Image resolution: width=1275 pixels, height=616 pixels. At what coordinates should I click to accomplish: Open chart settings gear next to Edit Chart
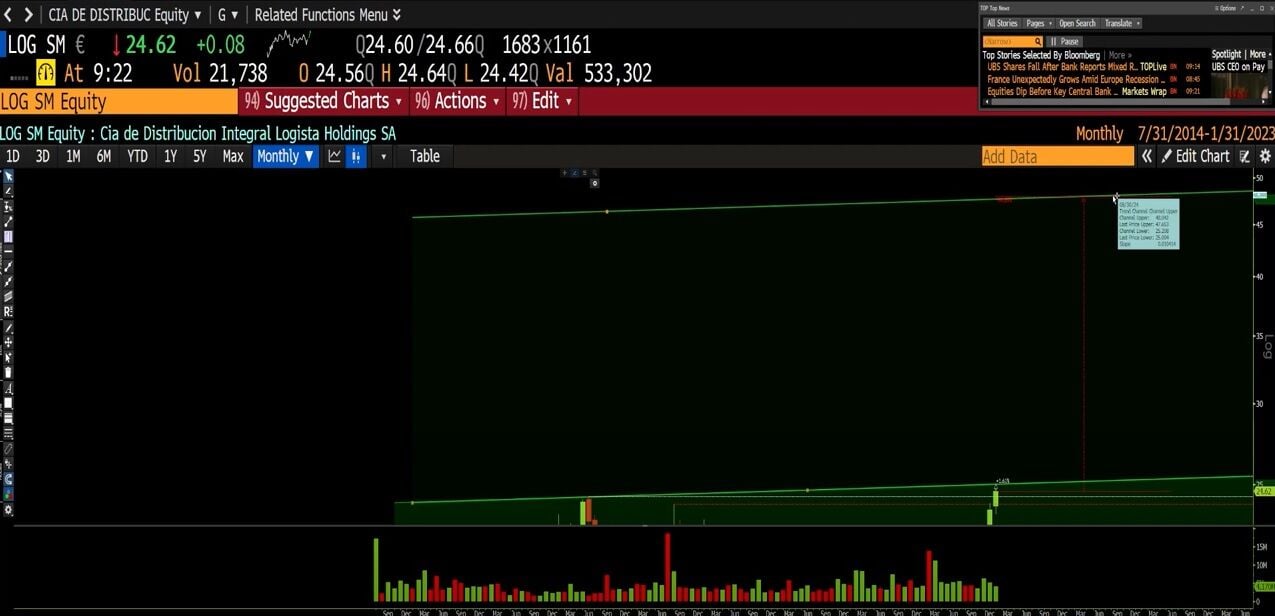point(1265,156)
